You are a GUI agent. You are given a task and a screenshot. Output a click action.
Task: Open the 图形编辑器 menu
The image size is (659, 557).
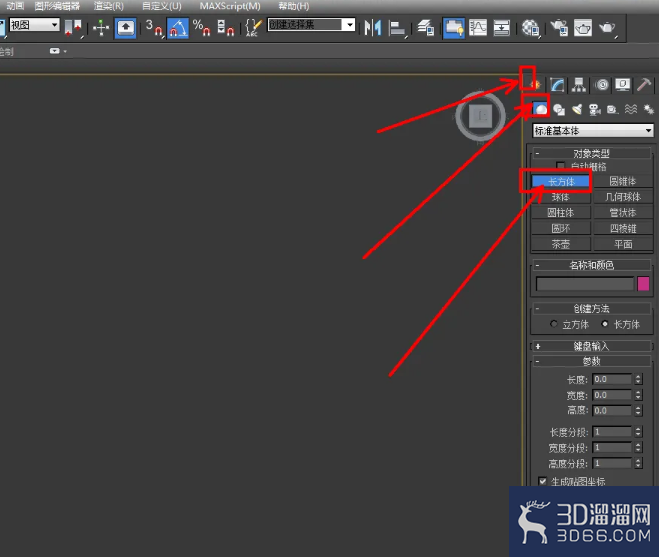click(x=57, y=6)
